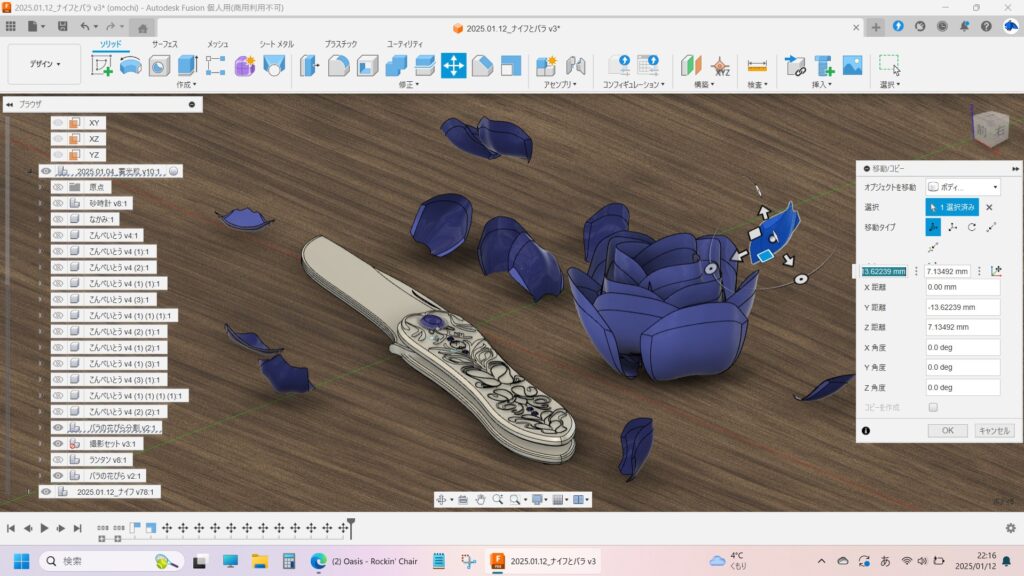Confirm the move with OK button

point(947,431)
